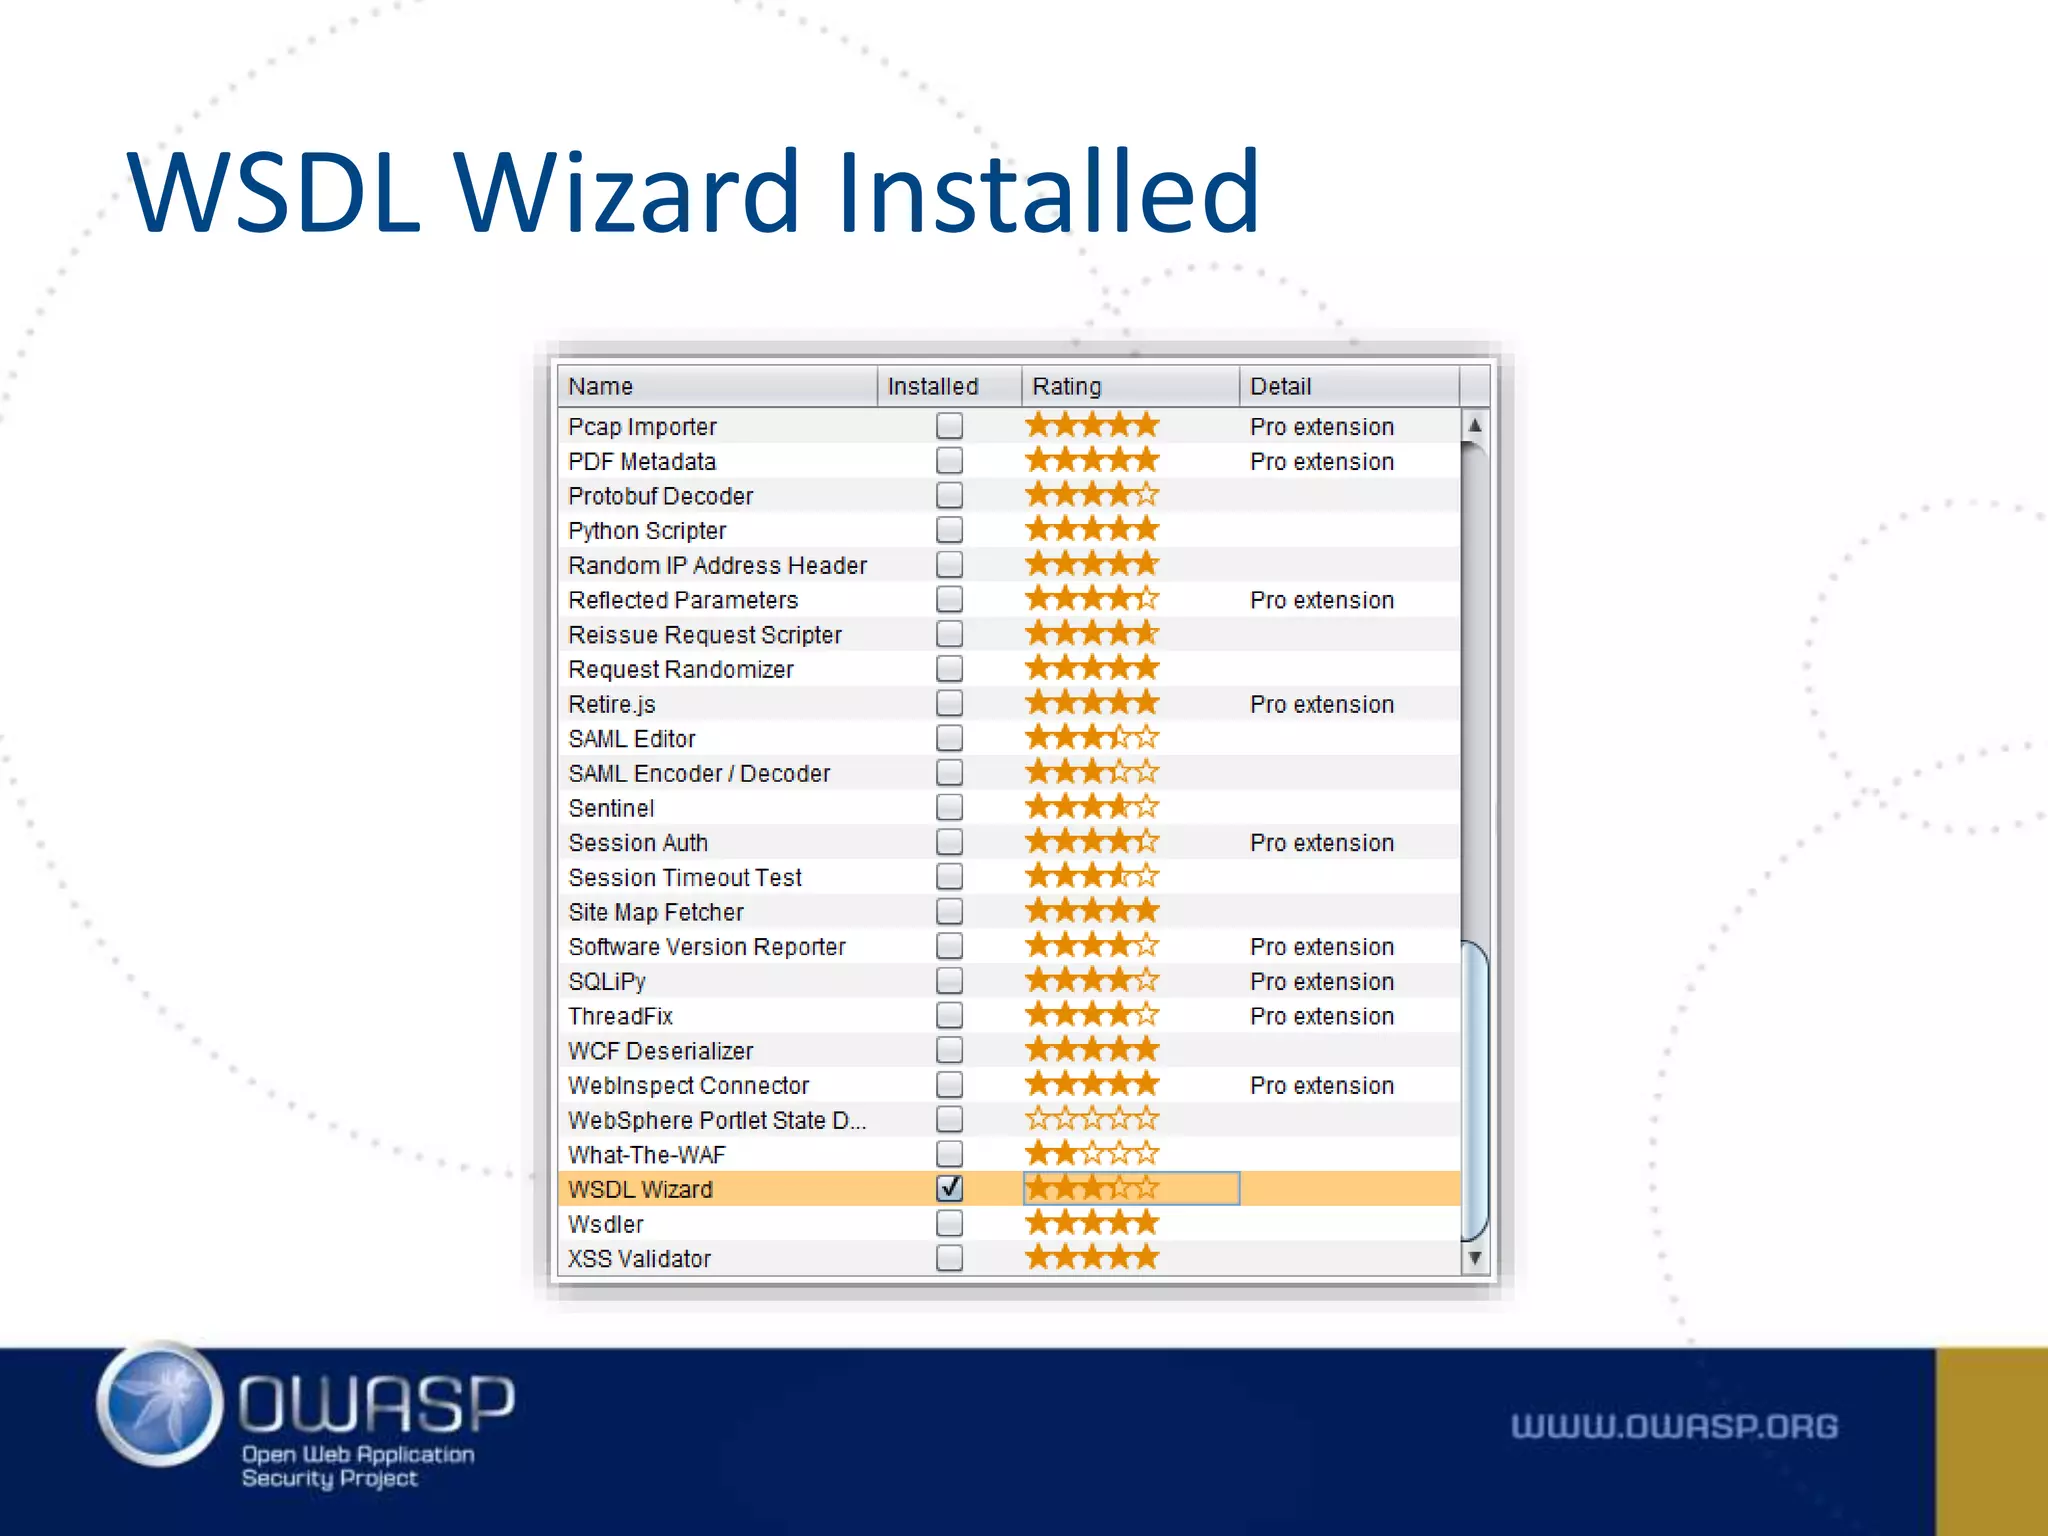Image resolution: width=2048 pixels, height=1536 pixels.
Task: Click Pro extension detail for Retire.js
Action: (1321, 704)
